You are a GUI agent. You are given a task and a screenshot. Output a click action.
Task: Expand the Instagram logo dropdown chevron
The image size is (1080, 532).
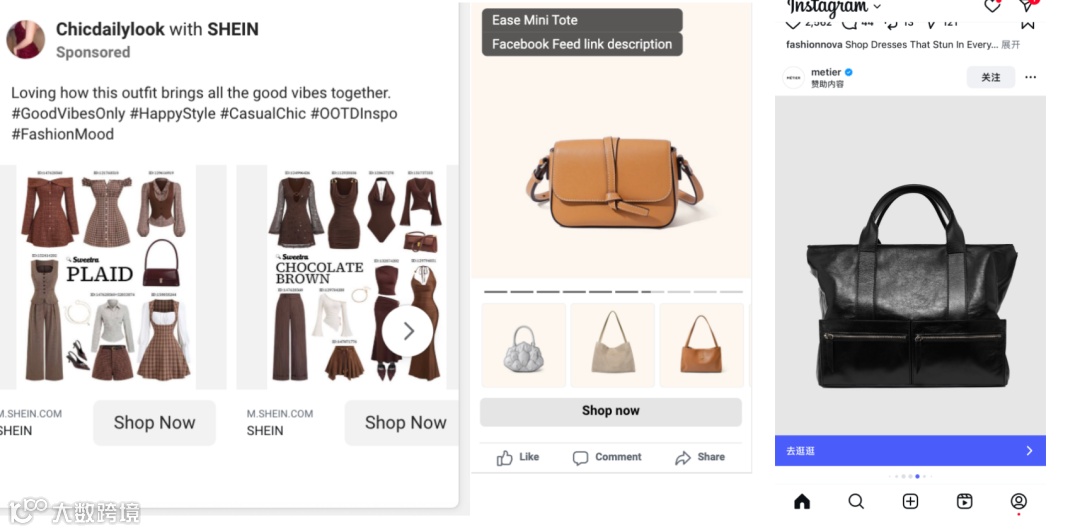pos(876,8)
